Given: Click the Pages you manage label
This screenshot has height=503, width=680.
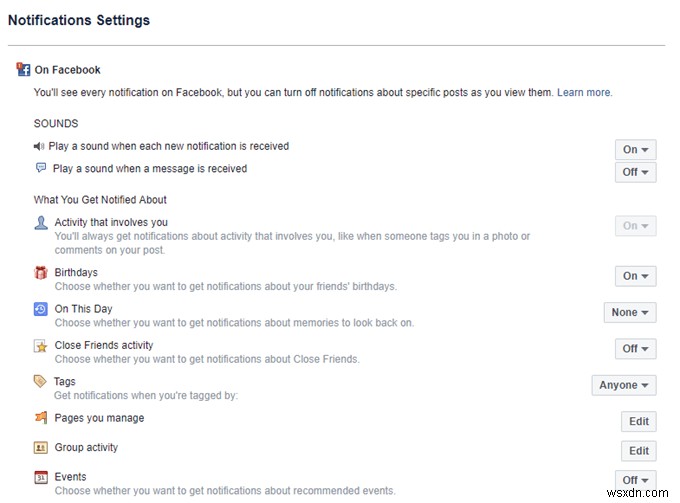Looking at the screenshot, I should [x=99, y=418].
